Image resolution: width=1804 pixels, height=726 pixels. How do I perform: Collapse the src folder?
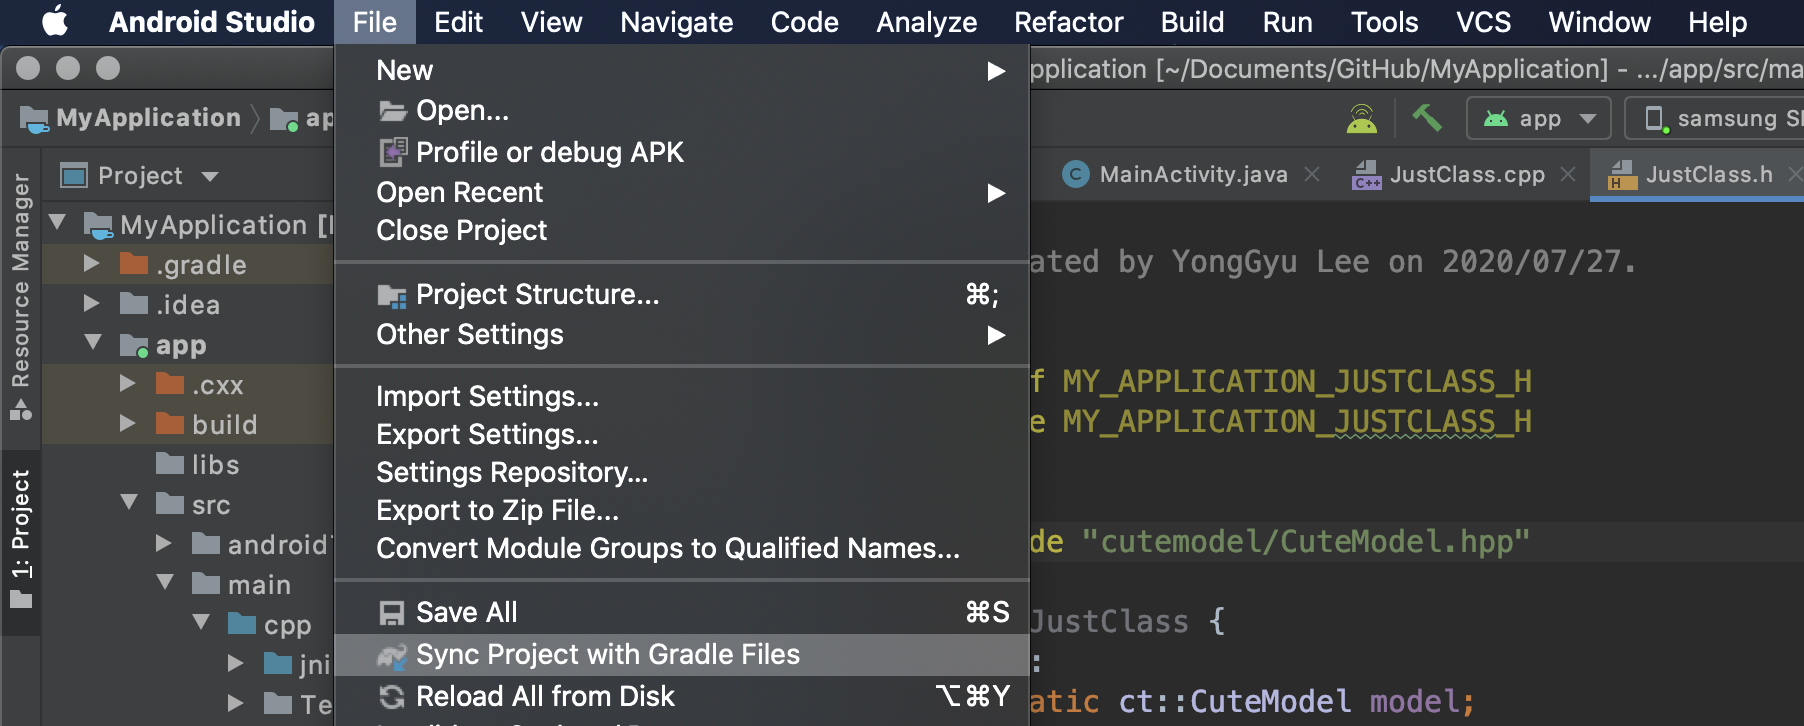(x=130, y=503)
